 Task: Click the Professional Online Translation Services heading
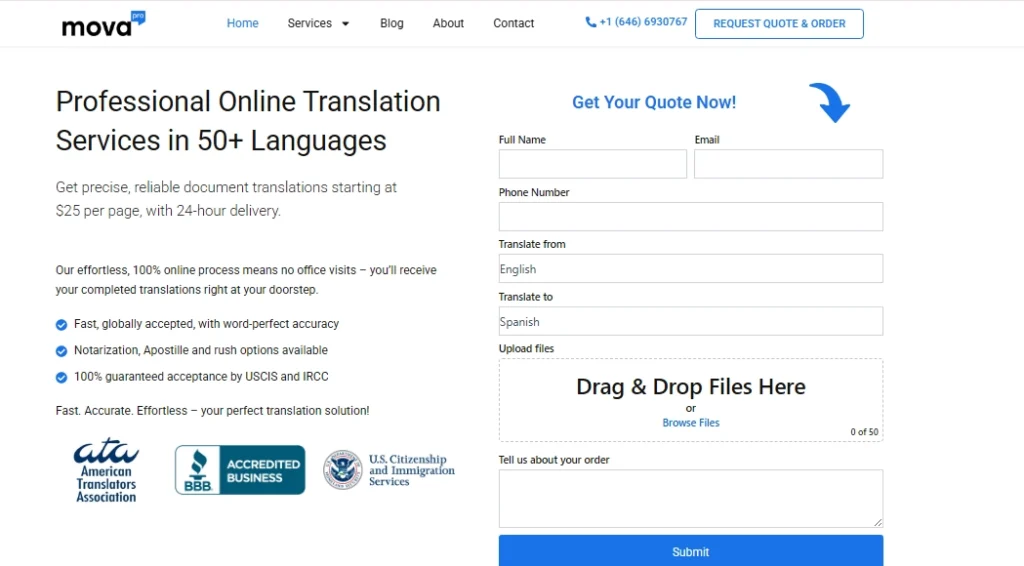[248, 121]
